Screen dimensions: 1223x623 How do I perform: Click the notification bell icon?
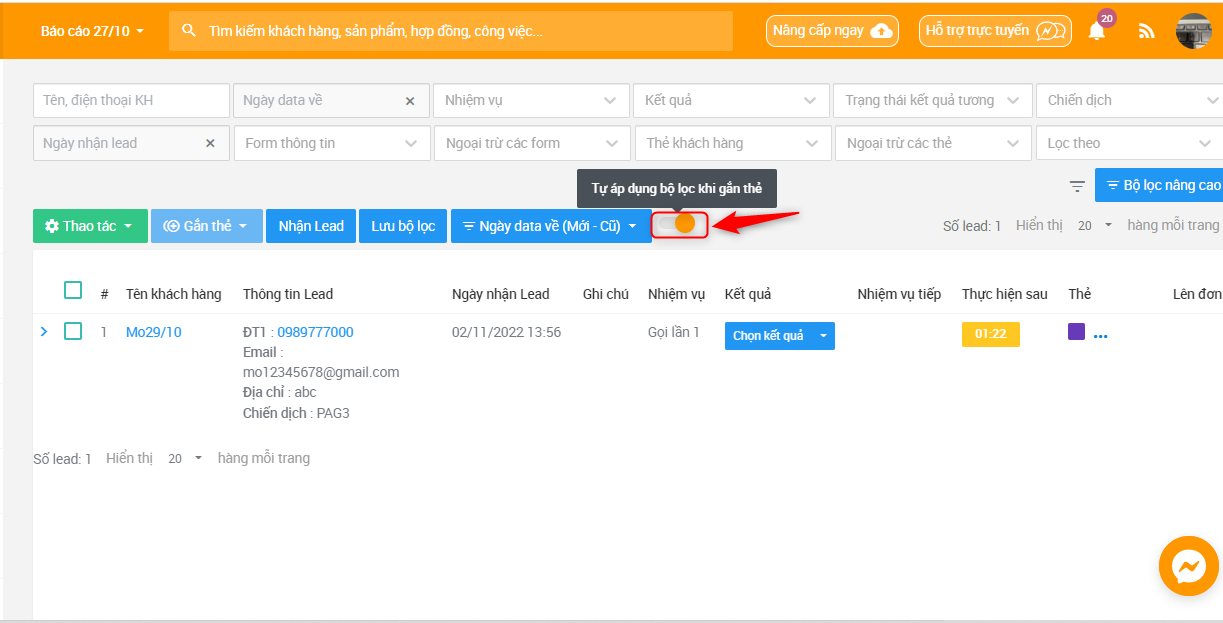(1097, 31)
